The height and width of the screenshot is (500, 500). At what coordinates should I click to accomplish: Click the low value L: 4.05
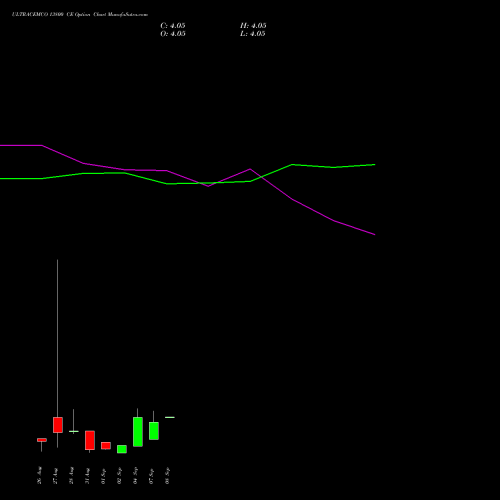pos(253,34)
